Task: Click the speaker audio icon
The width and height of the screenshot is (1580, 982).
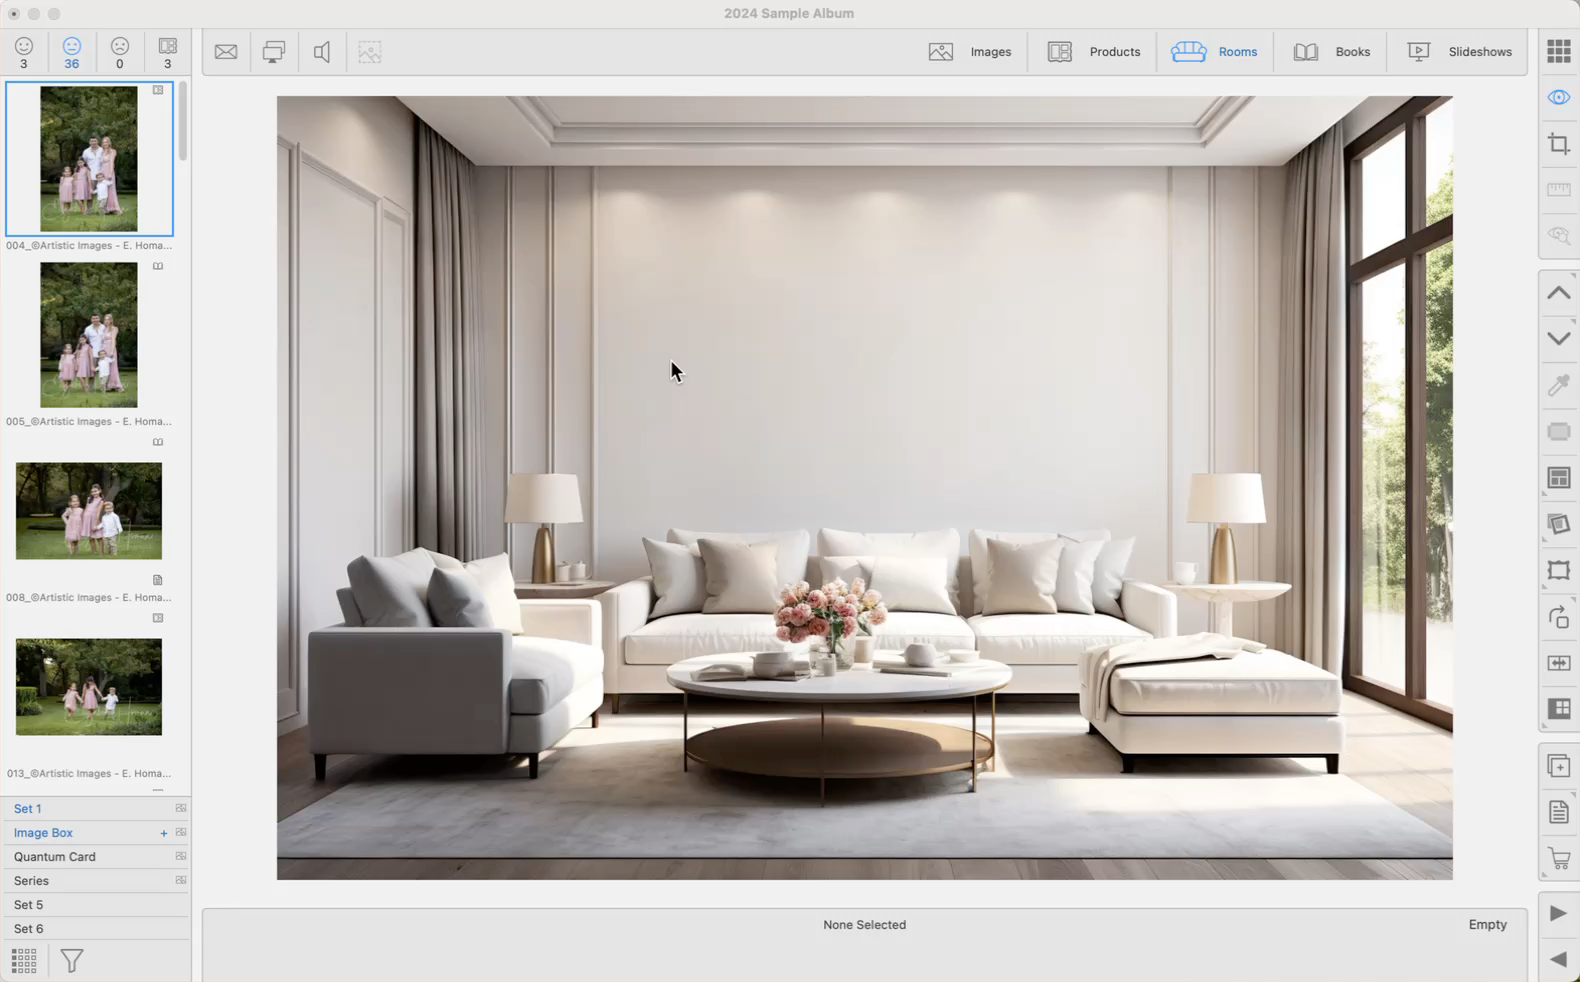Action: tap(322, 52)
